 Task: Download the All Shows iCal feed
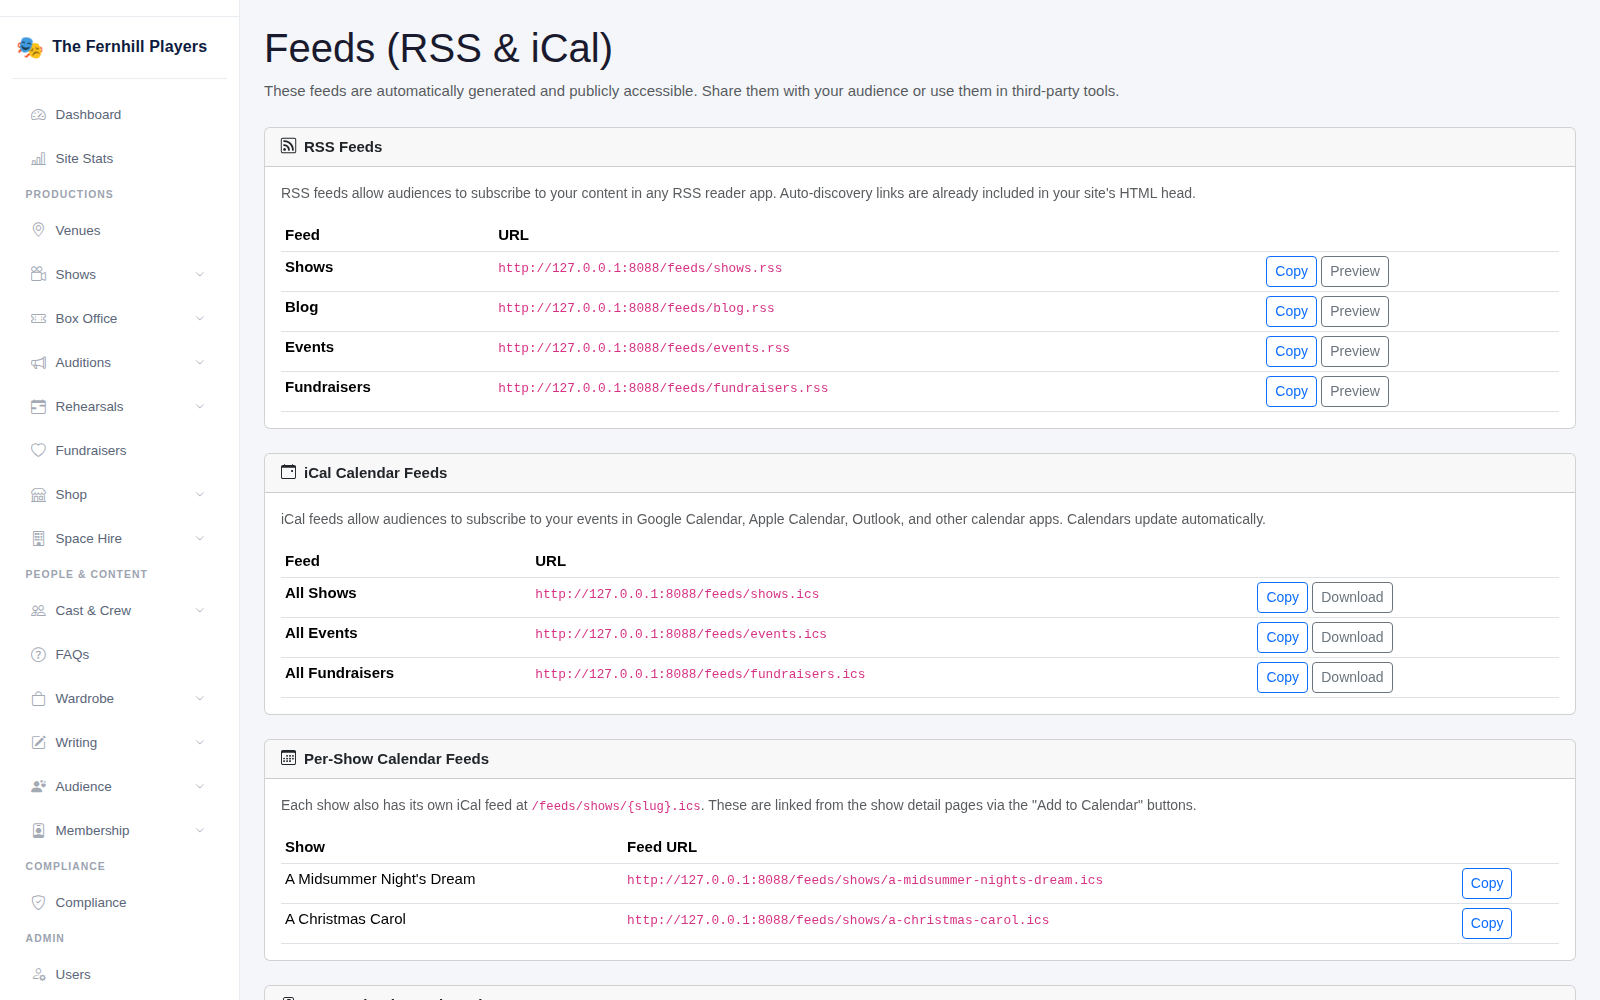coord(1352,597)
